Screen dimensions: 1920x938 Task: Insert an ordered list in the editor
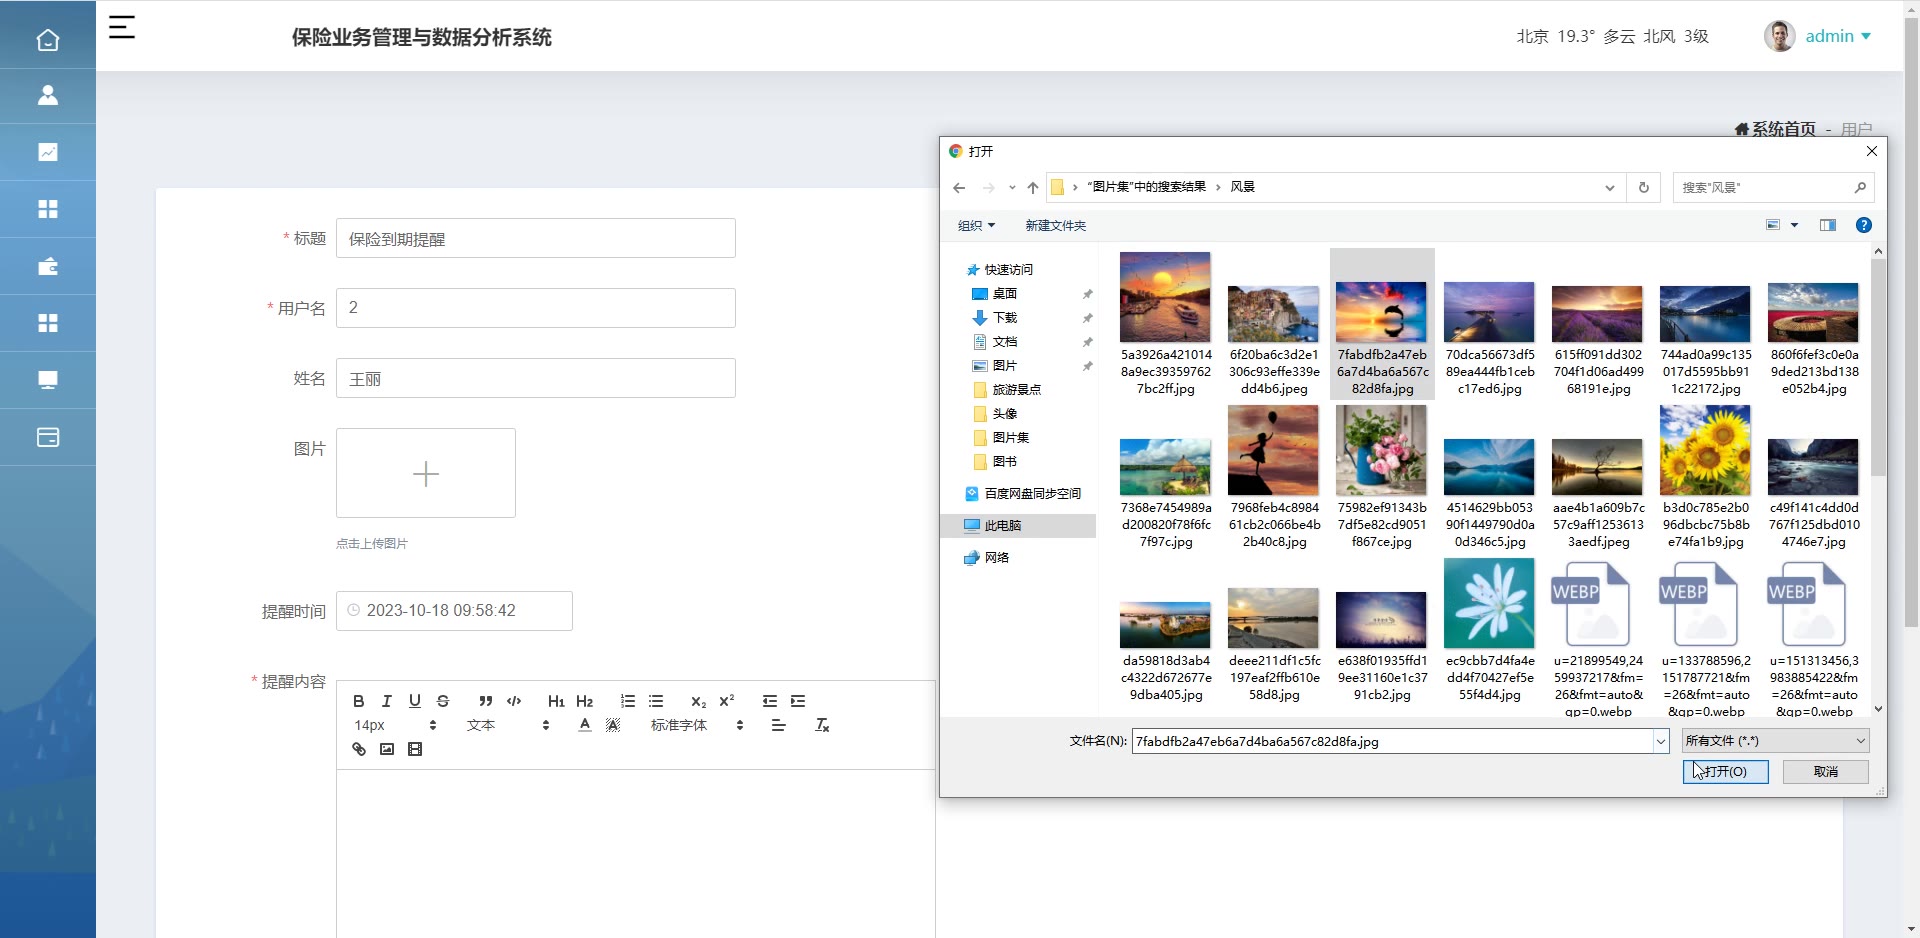tap(628, 701)
